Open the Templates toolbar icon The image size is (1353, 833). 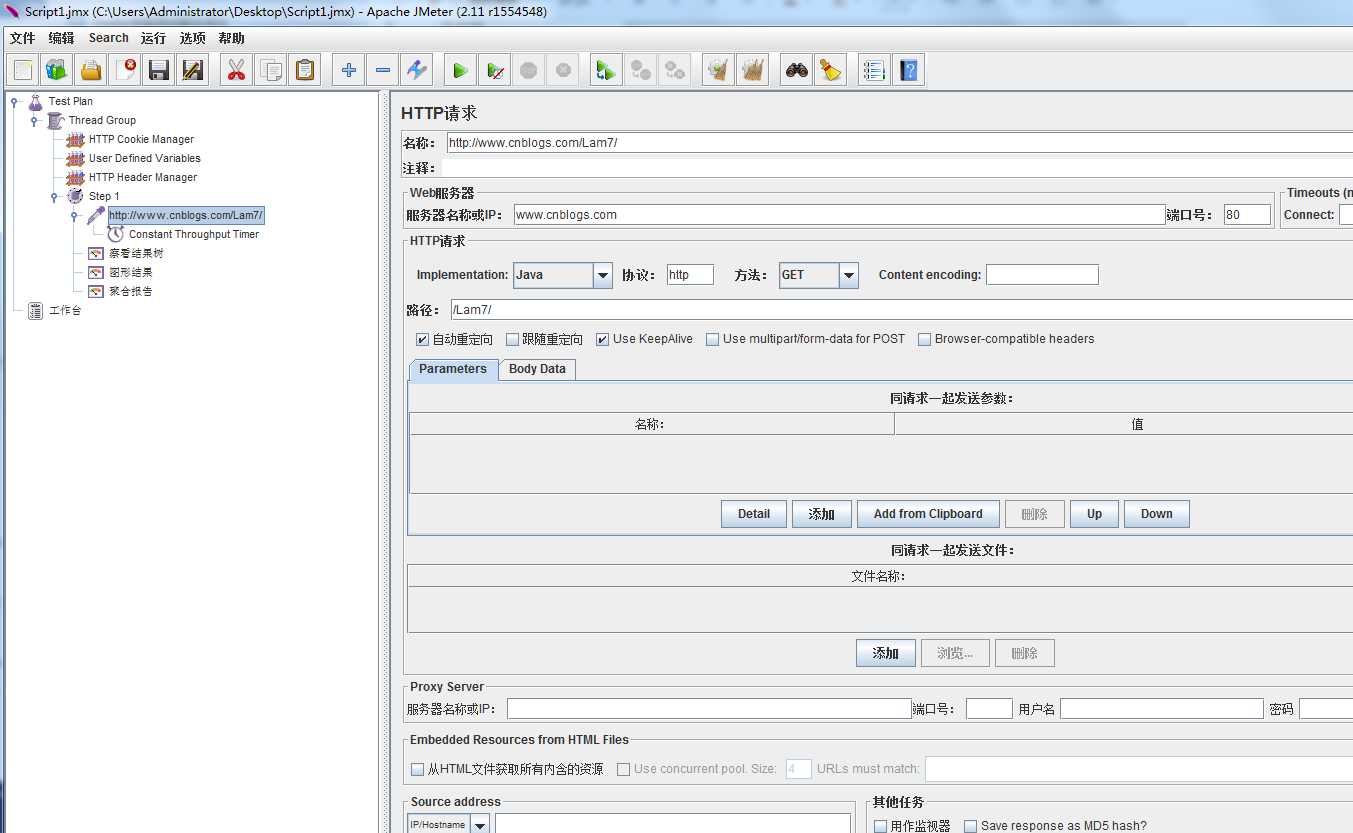click(57, 70)
